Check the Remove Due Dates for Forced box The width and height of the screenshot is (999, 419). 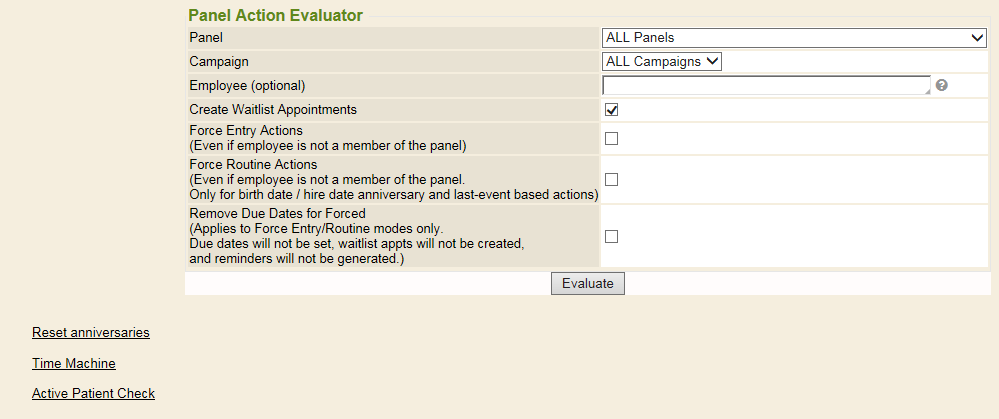click(611, 236)
